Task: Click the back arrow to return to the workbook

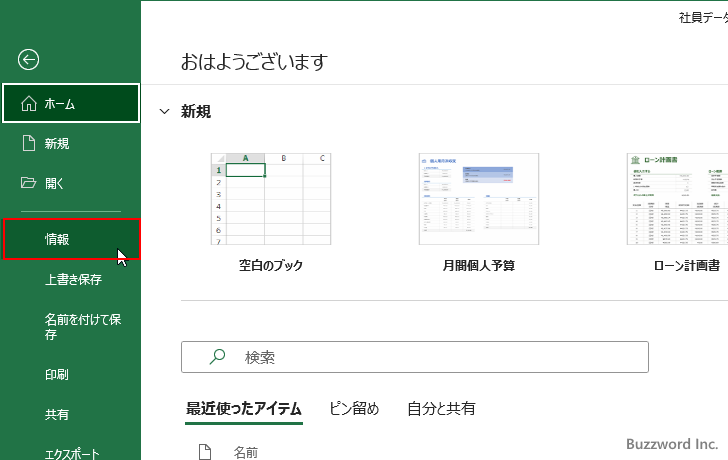Action: [x=28, y=60]
